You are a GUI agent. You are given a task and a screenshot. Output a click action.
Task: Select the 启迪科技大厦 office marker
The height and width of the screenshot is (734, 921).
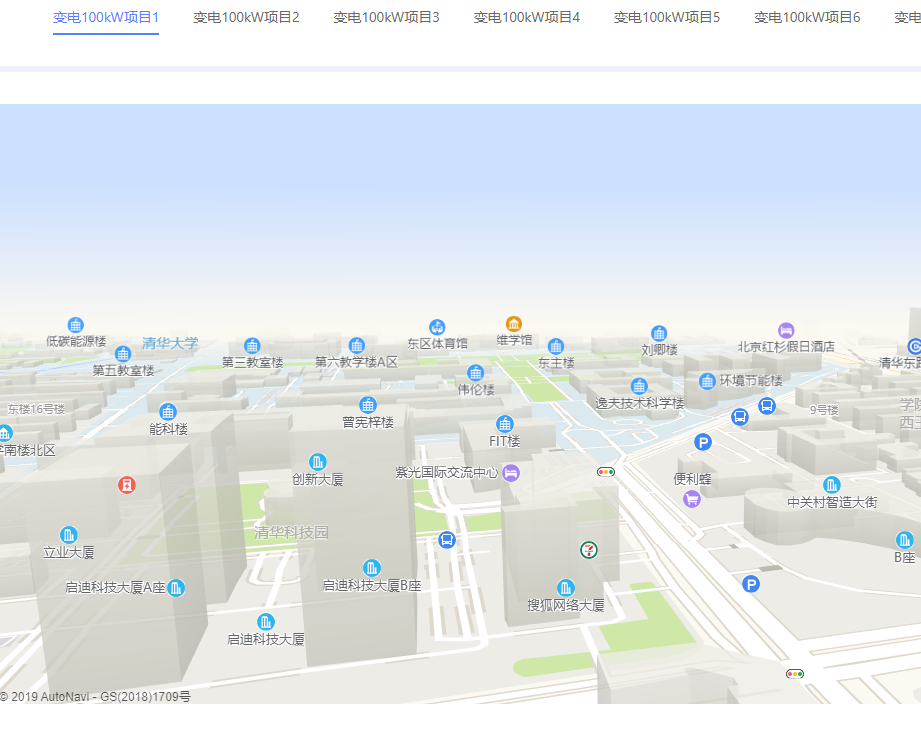[266, 622]
